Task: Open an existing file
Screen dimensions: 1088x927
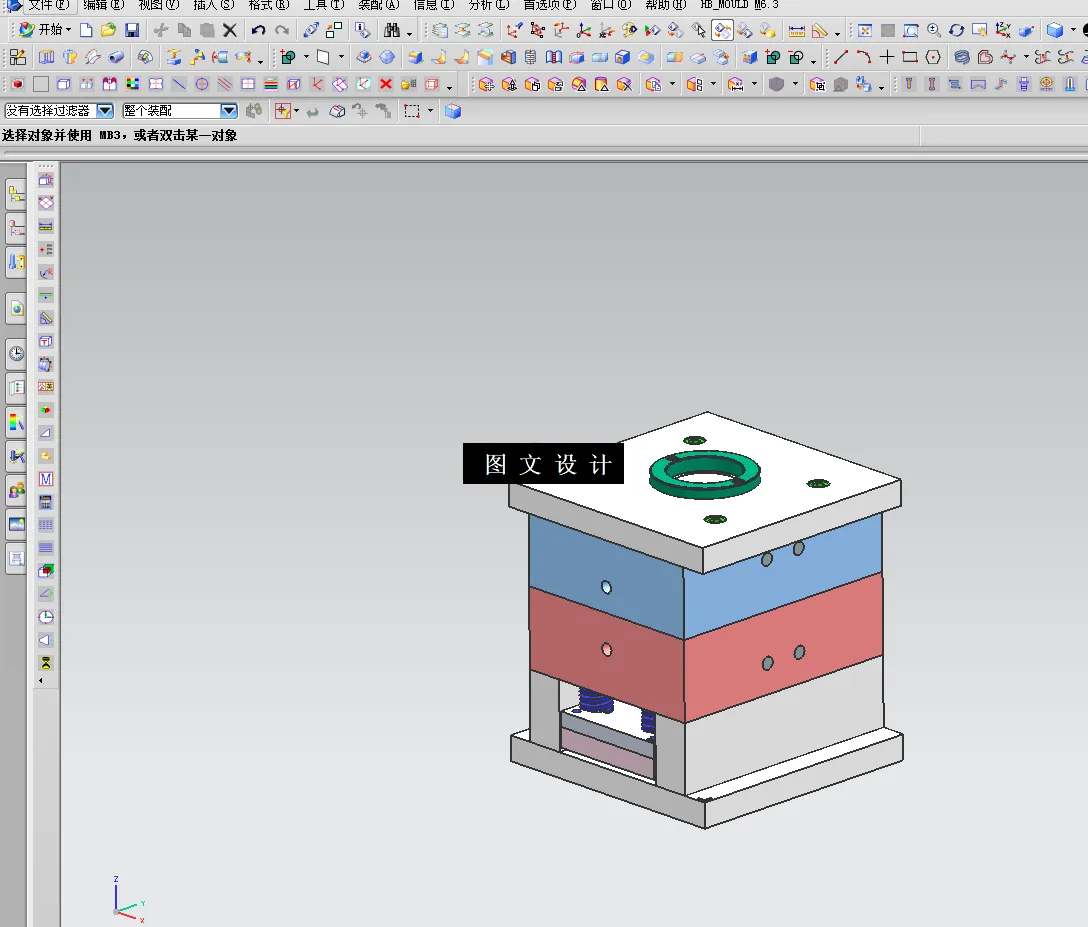Action: 107,30
